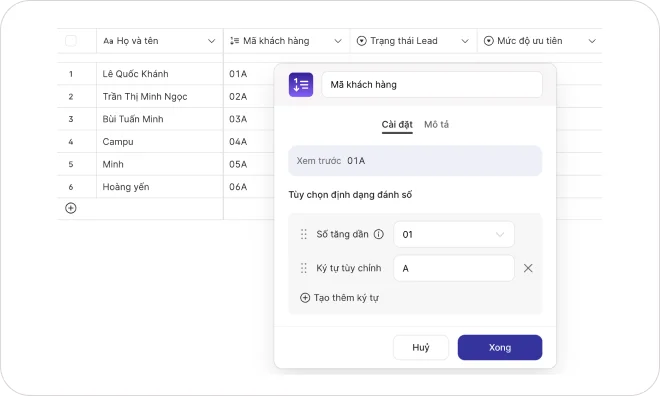Image resolution: width=660 pixels, height=396 pixels.
Task: Open the Số tăng dần format dropdown
Action: pyautogui.click(x=454, y=234)
